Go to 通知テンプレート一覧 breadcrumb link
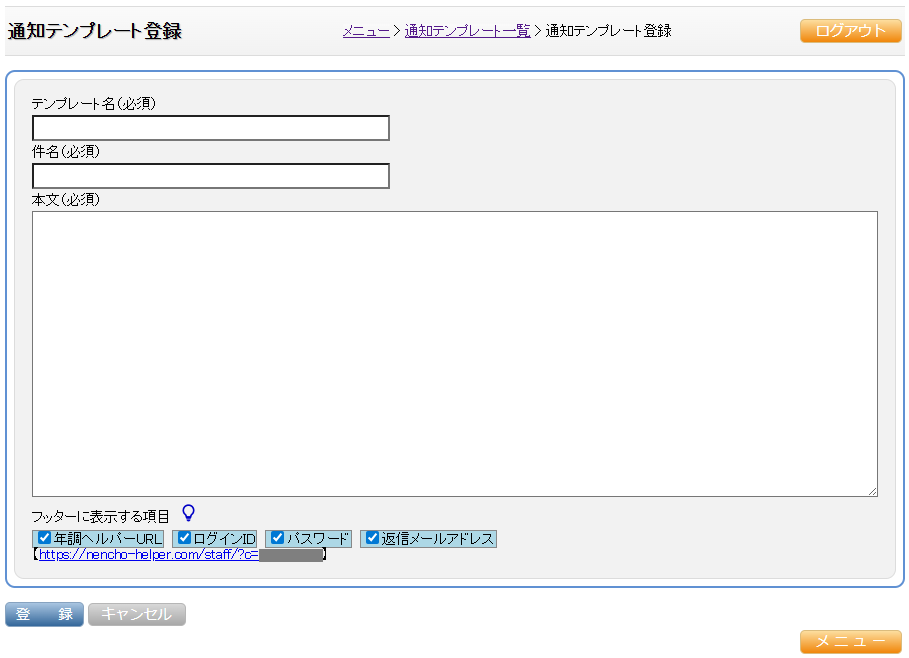The width and height of the screenshot is (909, 658). point(467,31)
